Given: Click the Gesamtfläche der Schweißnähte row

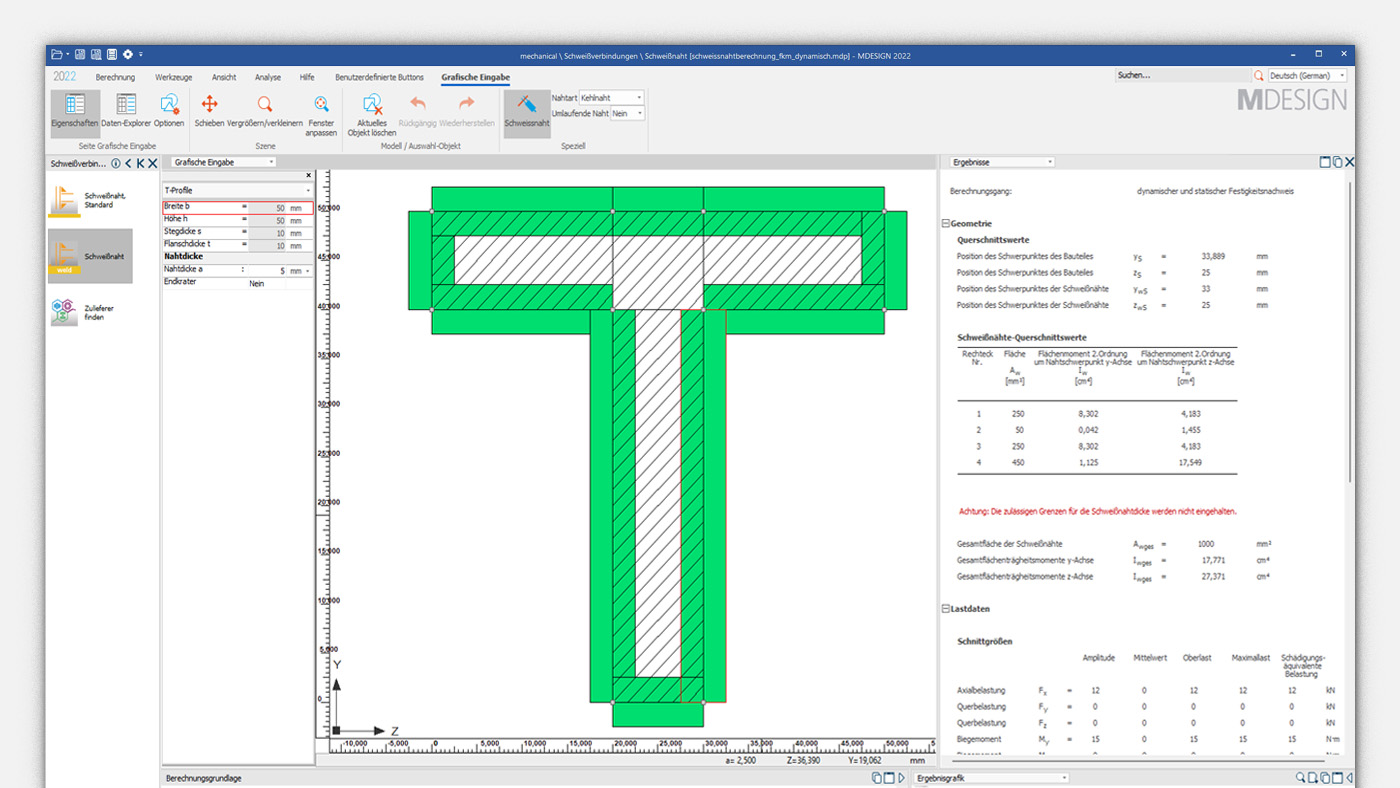Looking at the screenshot, I should (x=1114, y=544).
